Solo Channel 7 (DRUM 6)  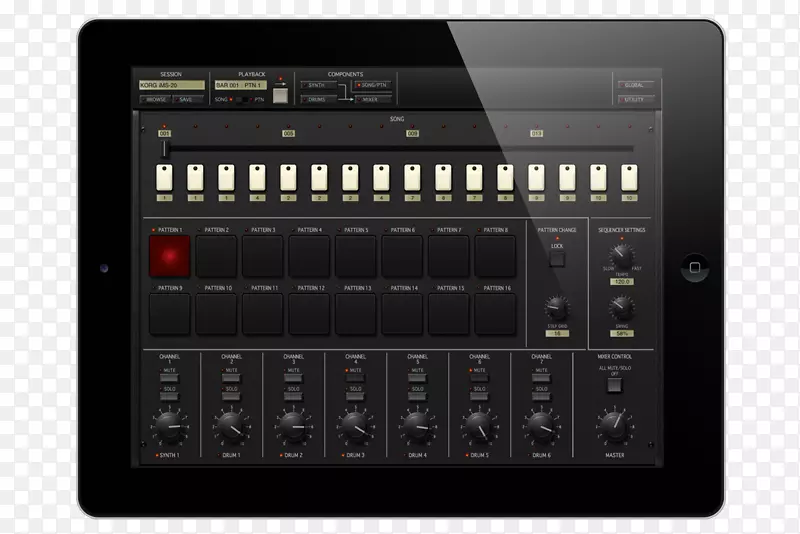click(x=541, y=396)
